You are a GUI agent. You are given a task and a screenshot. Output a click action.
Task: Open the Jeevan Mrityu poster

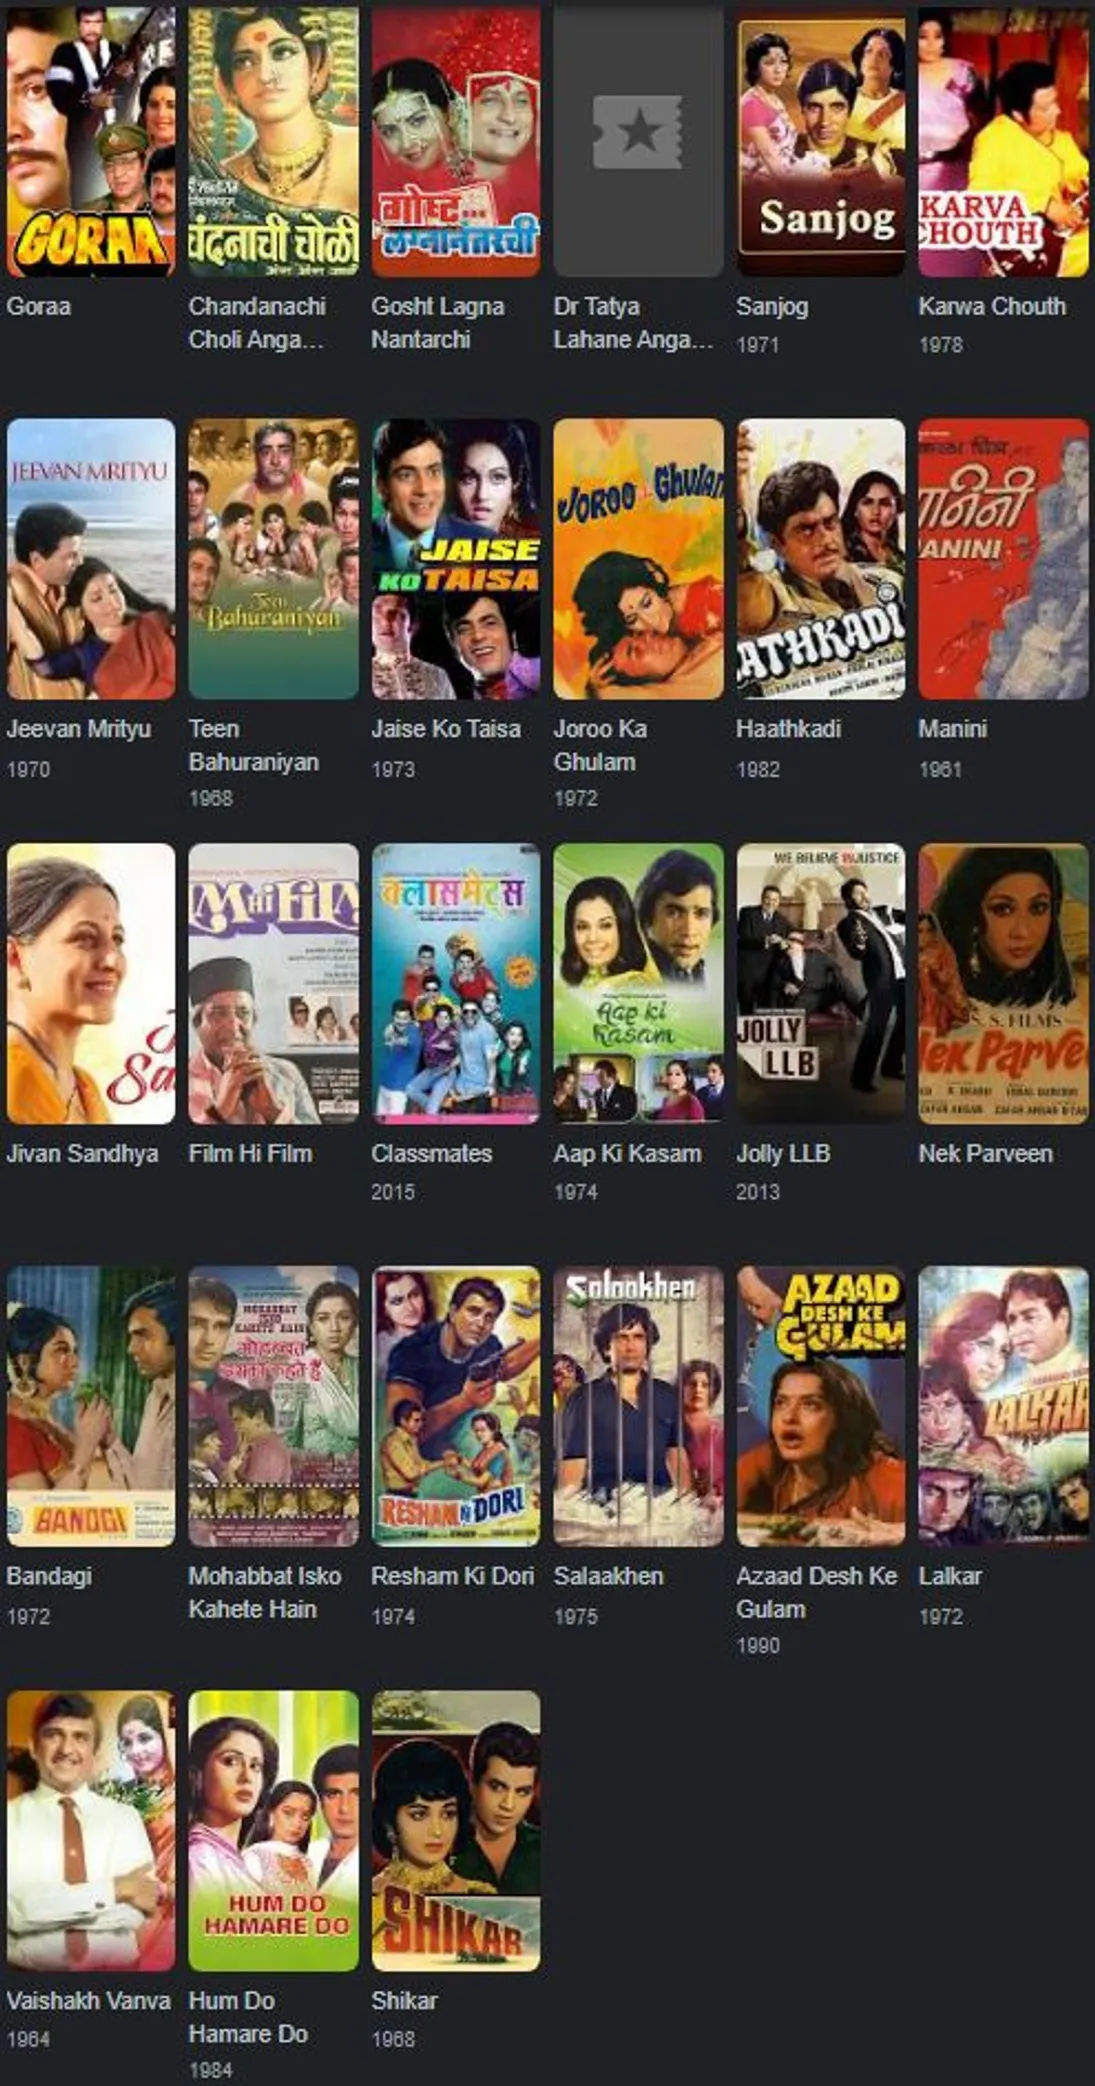90,558
